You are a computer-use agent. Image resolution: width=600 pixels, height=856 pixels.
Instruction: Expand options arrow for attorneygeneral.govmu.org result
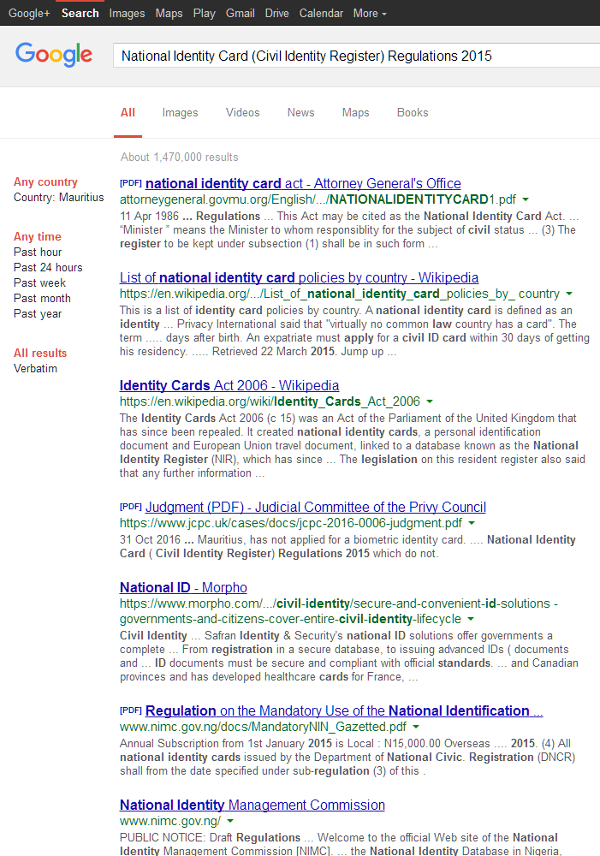pyautogui.click(x=526, y=200)
